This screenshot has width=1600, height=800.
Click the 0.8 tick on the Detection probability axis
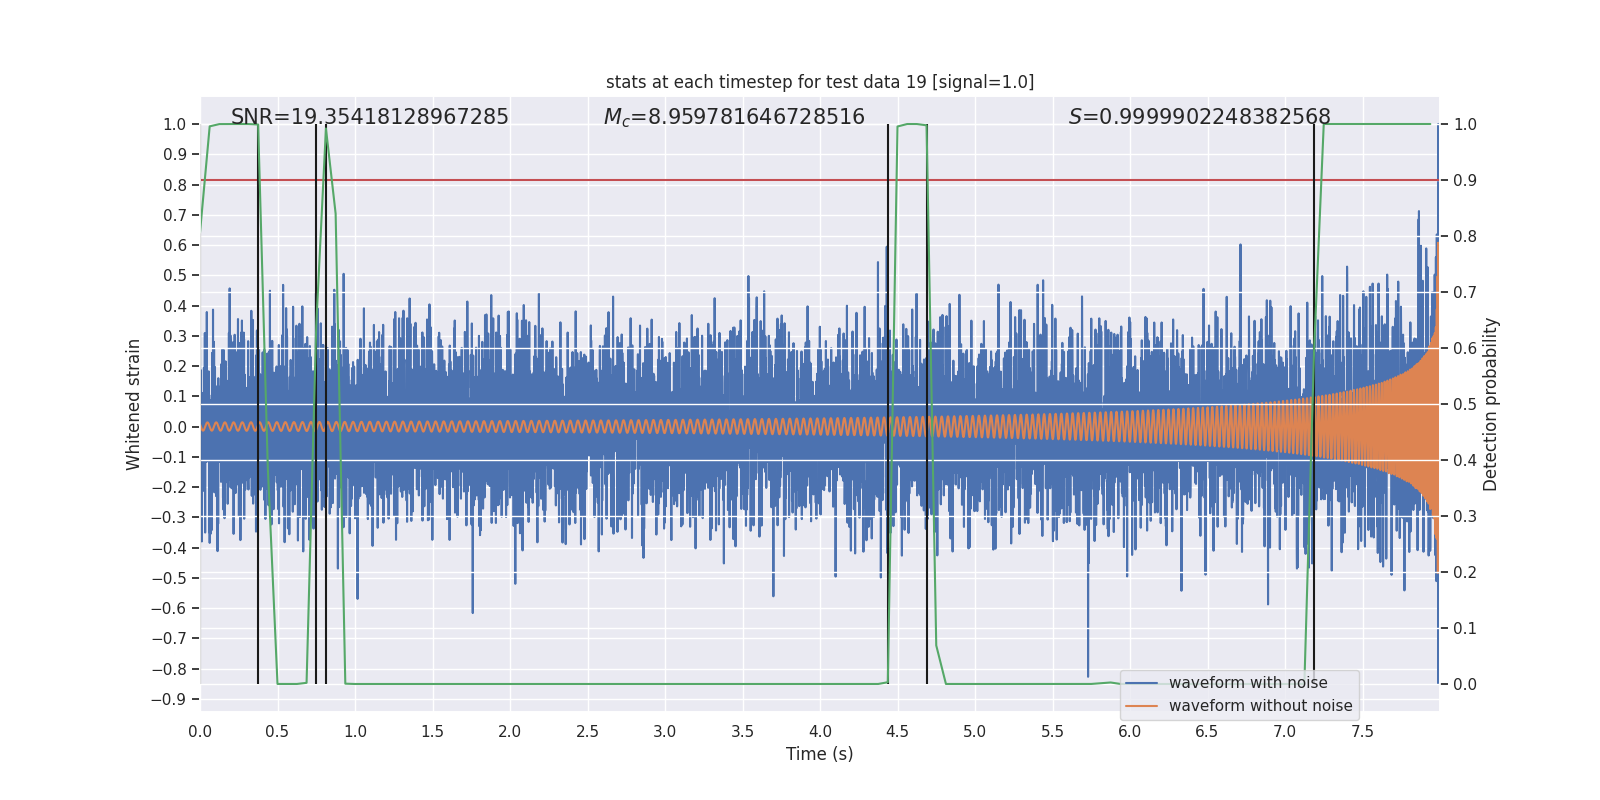coord(1465,236)
